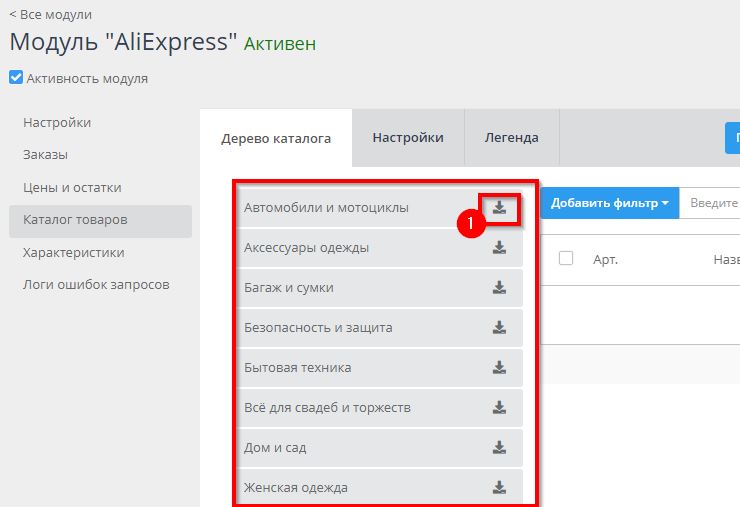The width and height of the screenshot is (740, 507).
Task: Click download icon for Всё для свадеб и торжеств
Action: pyautogui.click(x=499, y=407)
